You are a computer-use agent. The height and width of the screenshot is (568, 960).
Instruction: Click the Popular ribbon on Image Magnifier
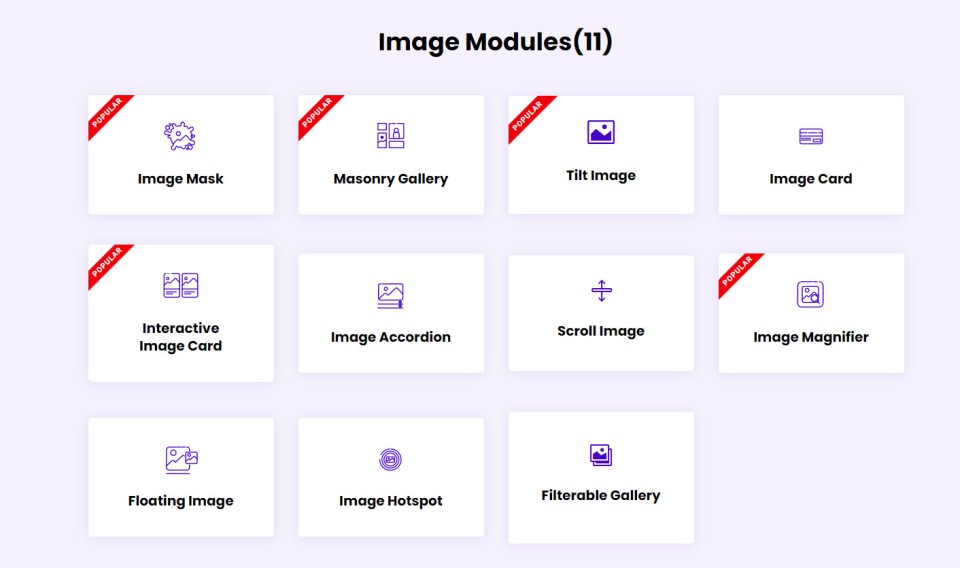coord(738,273)
